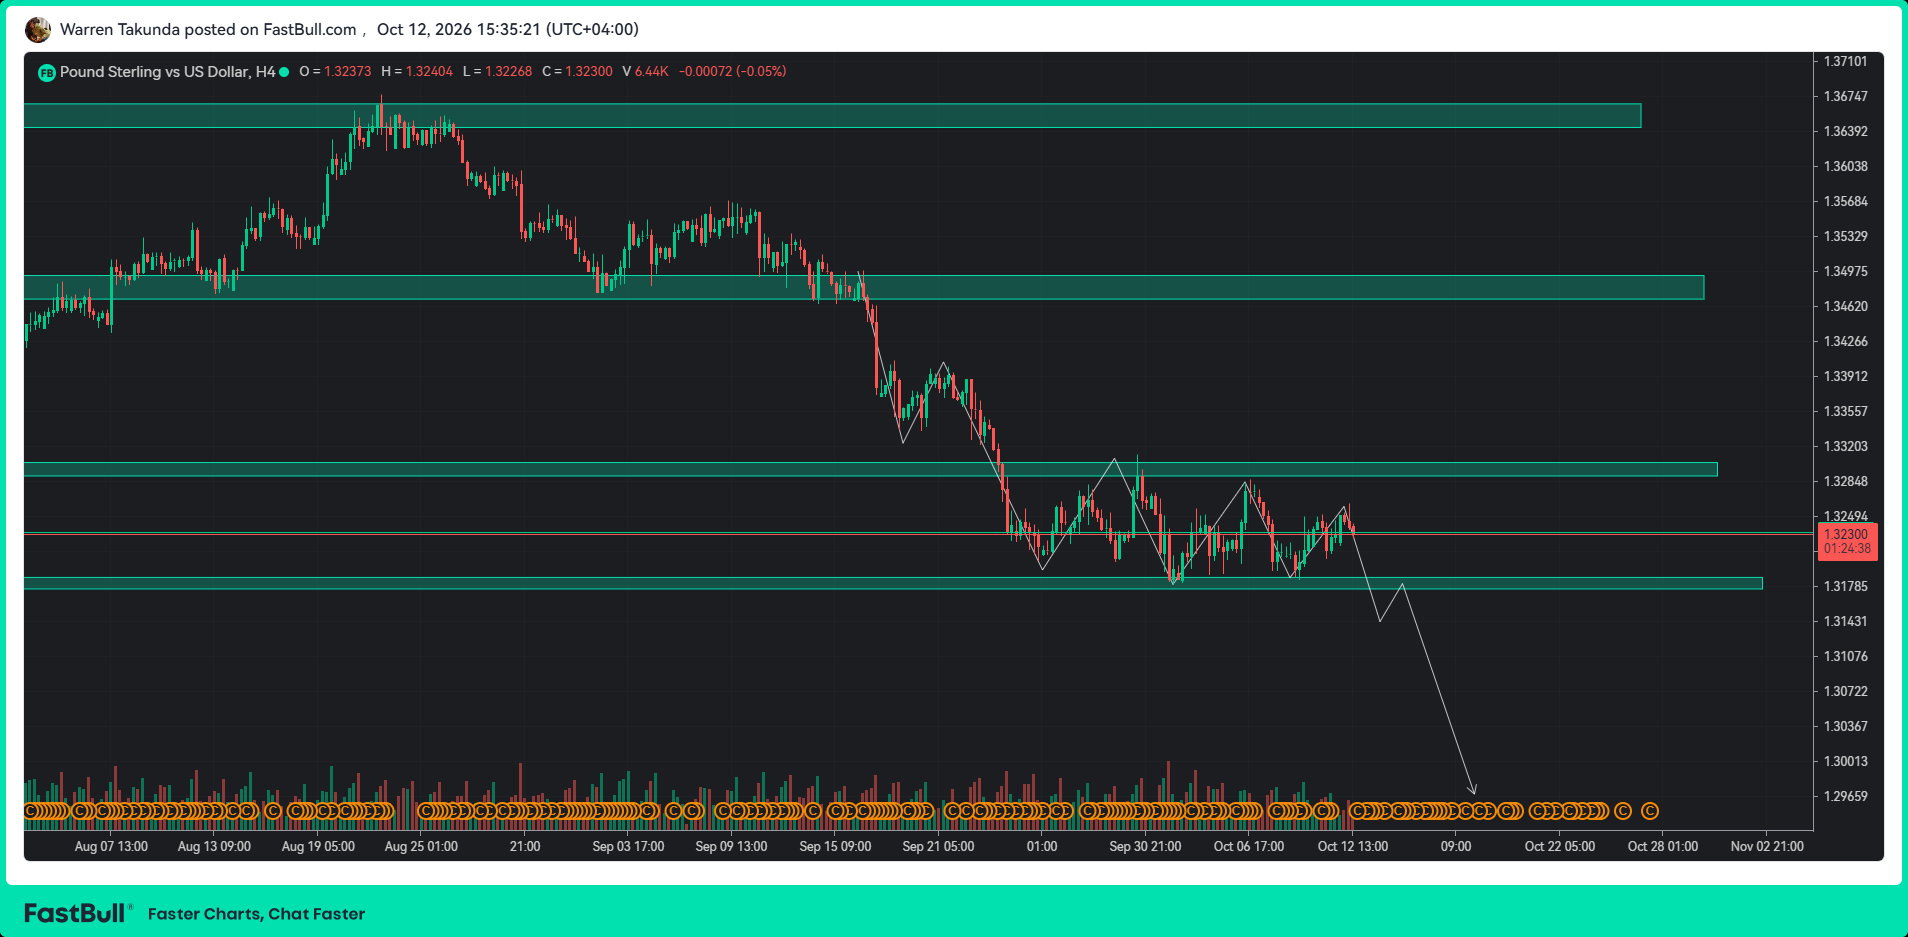Image resolution: width=1908 pixels, height=937 pixels.
Task: Click price axis label 1.37101
Action: tap(1845, 62)
